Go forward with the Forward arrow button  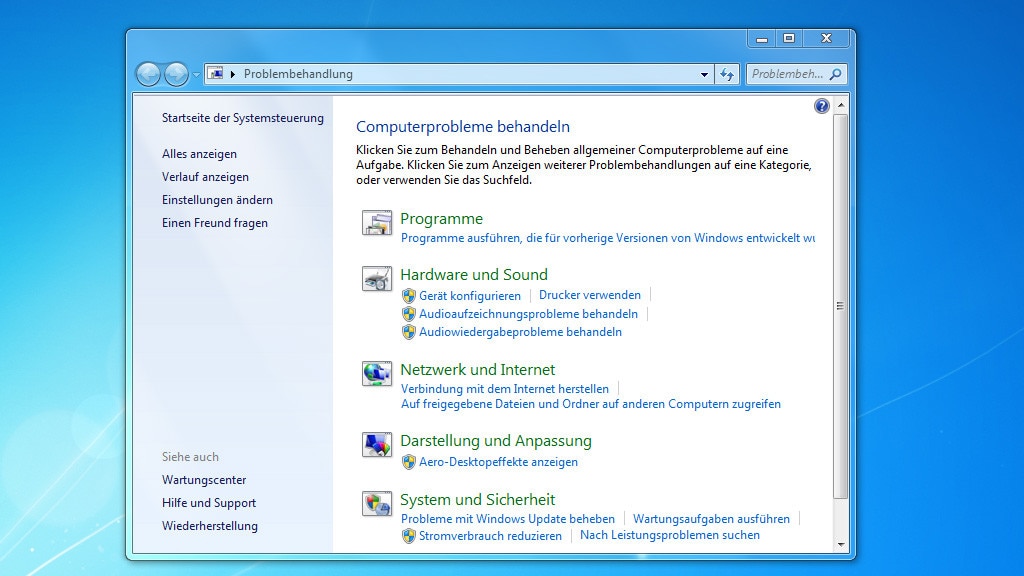[176, 74]
